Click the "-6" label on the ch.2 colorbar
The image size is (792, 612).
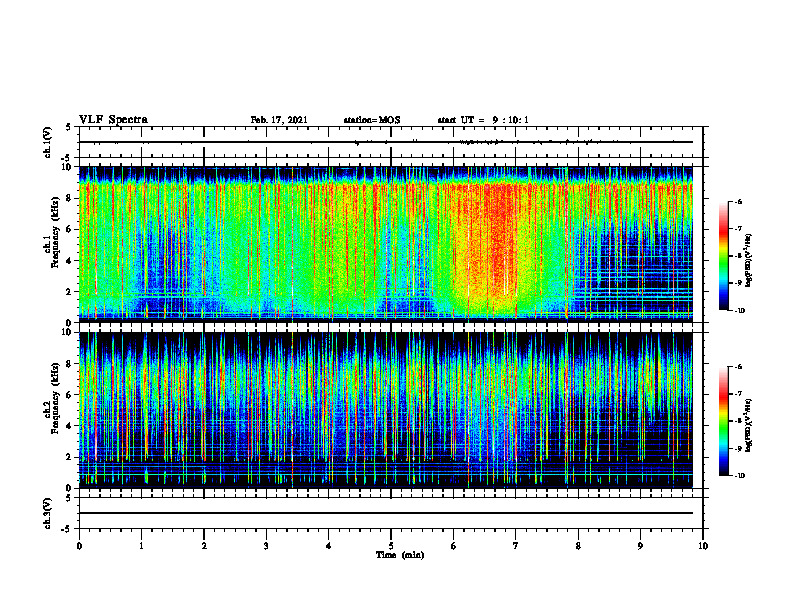point(737,367)
